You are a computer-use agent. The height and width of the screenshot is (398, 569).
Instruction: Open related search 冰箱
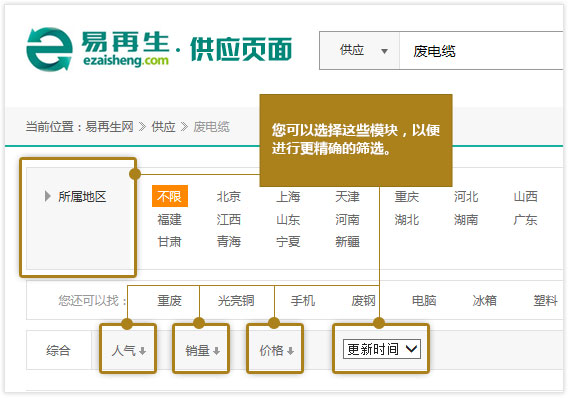pyautogui.click(x=484, y=300)
